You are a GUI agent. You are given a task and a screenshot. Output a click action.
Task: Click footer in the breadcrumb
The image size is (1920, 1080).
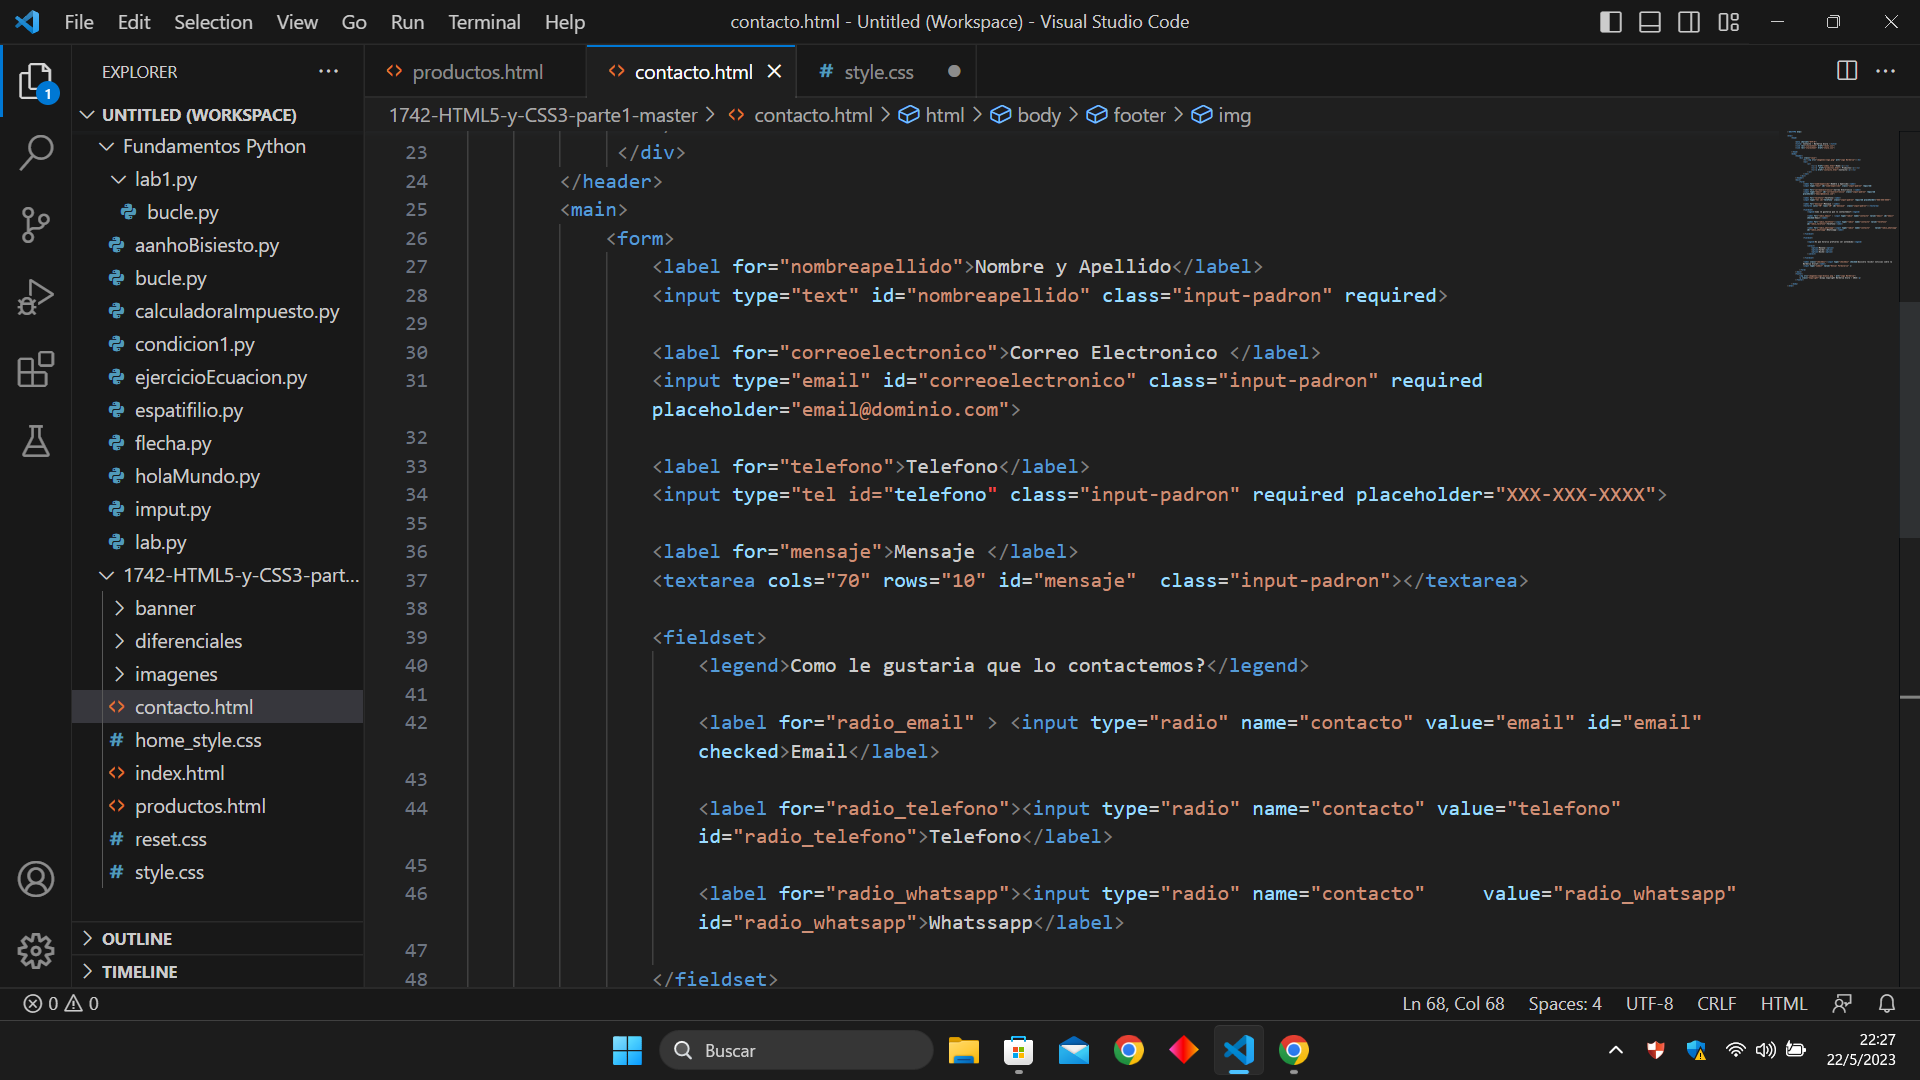pos(1139,115)
